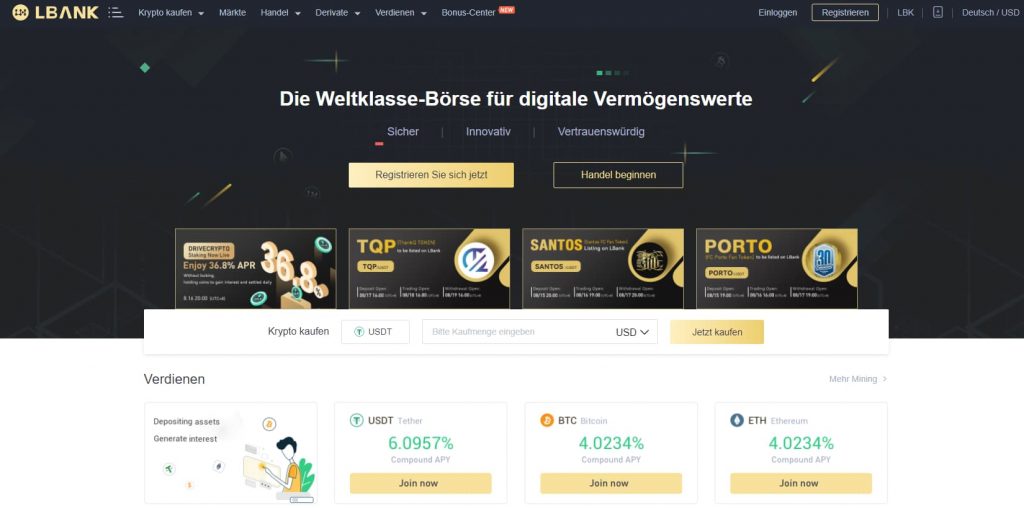
Task: Click the Handel beginnen button
Action: pos(618,175)
